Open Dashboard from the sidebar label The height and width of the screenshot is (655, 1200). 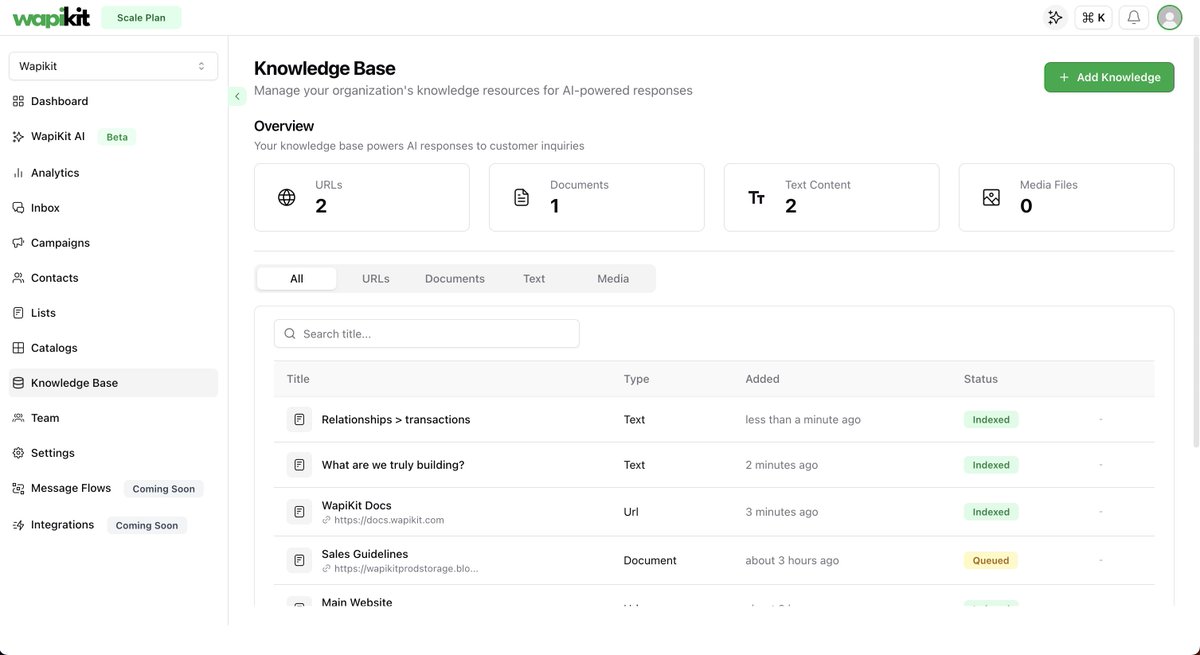point(59,101)
